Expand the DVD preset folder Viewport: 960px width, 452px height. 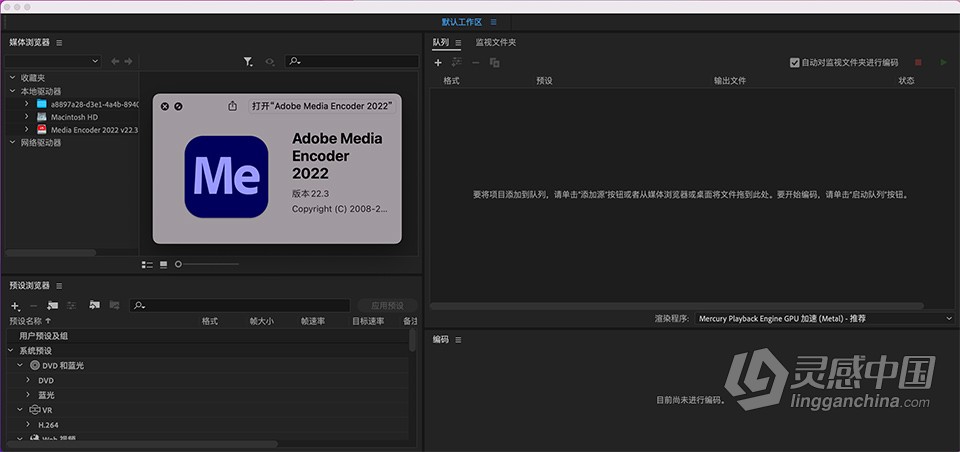(28, 380)
